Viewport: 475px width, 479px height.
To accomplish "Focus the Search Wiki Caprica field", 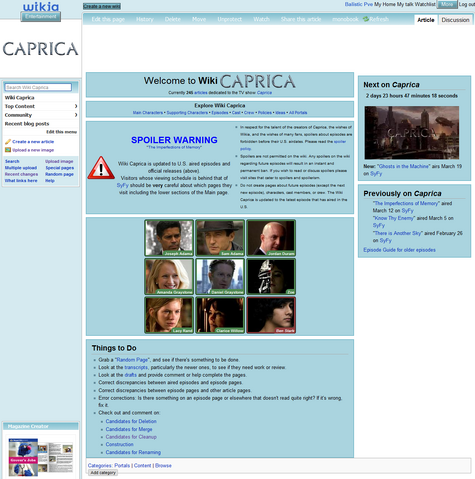I will (38, 87).
